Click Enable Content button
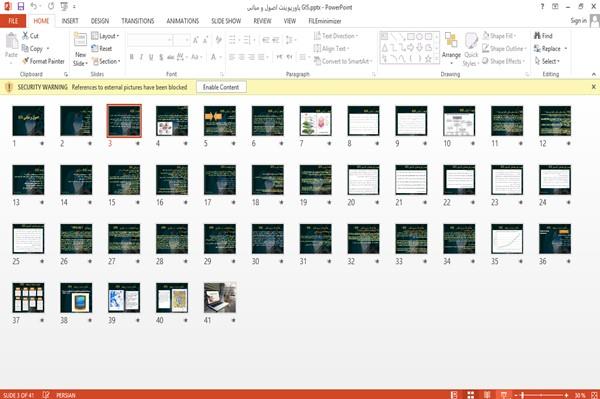The height and width of the screenshot is (399, 600). pyautogui.click(x=221, y=87)
